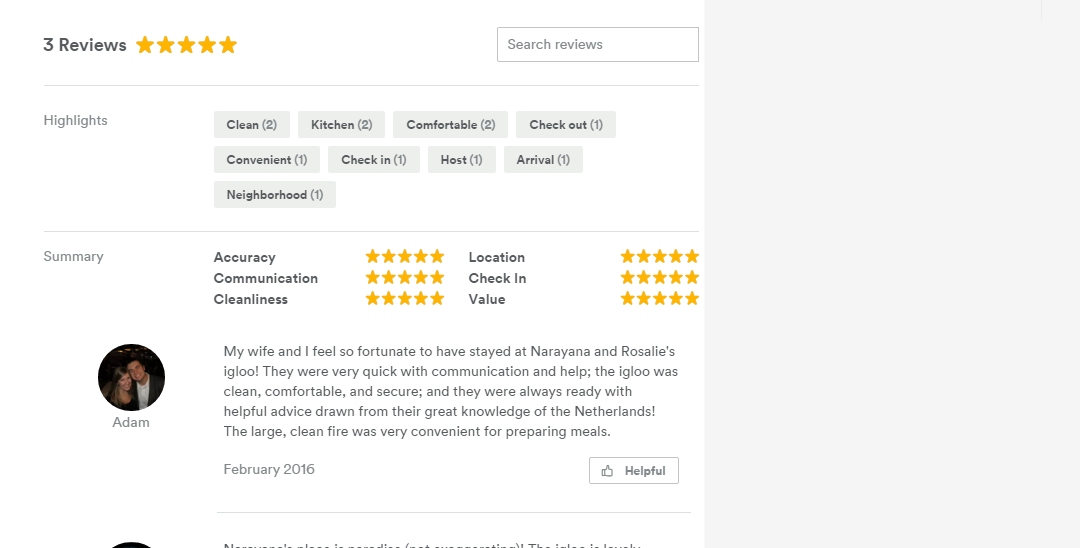The width and height of the screenshot is (1080, 548).
Task: Click the Helpful thumbs-up icon
Action: 607,471
